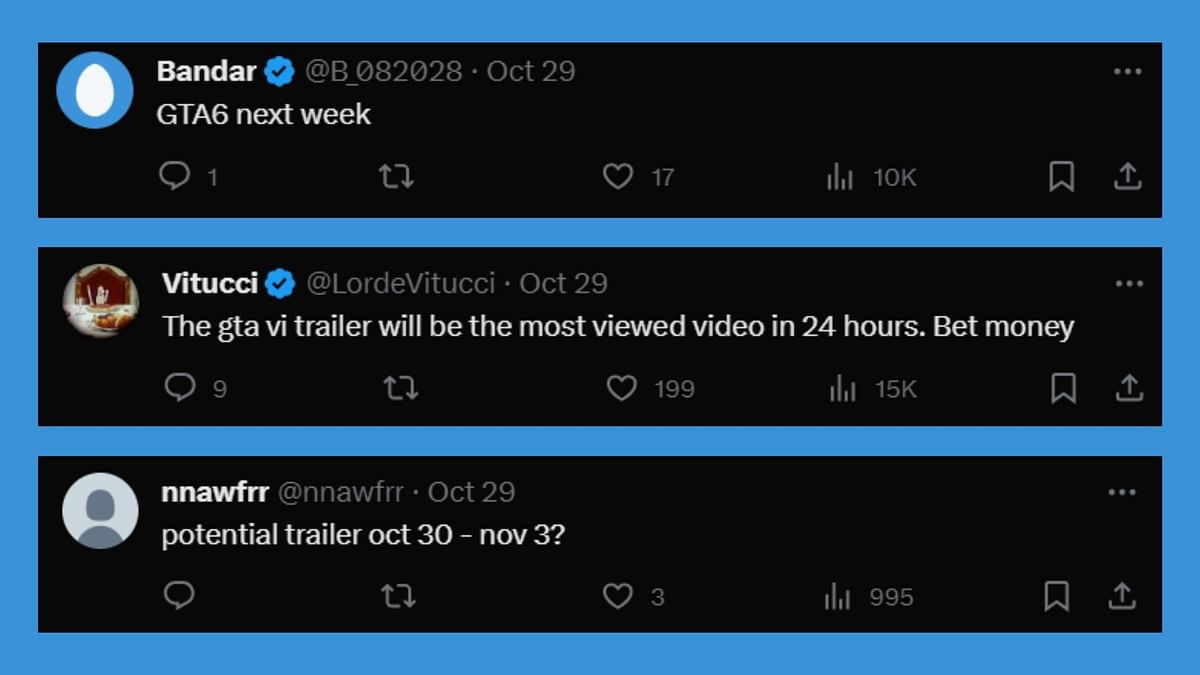Screen dimensions: 1200x675
Task: Like Vitucci's tweet with 199 likes
Action: coord(622,388)
